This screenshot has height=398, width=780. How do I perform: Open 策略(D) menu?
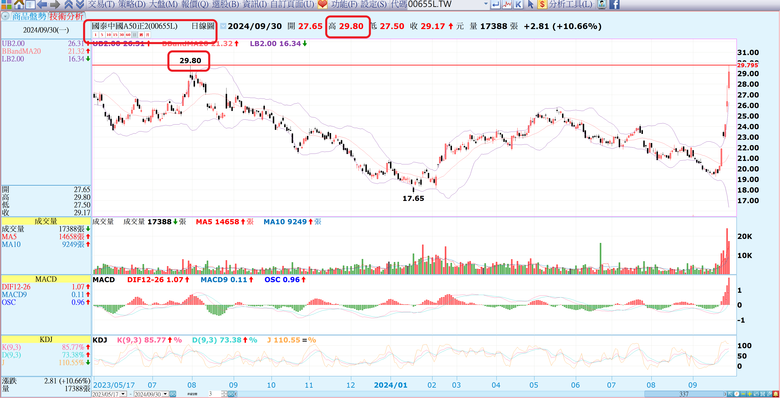point(132,4)
